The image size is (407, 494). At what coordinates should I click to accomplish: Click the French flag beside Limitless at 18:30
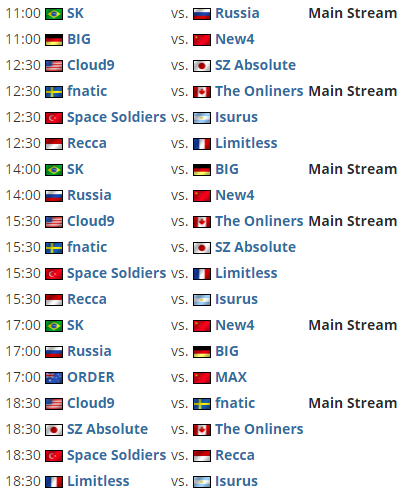[54, 482]
